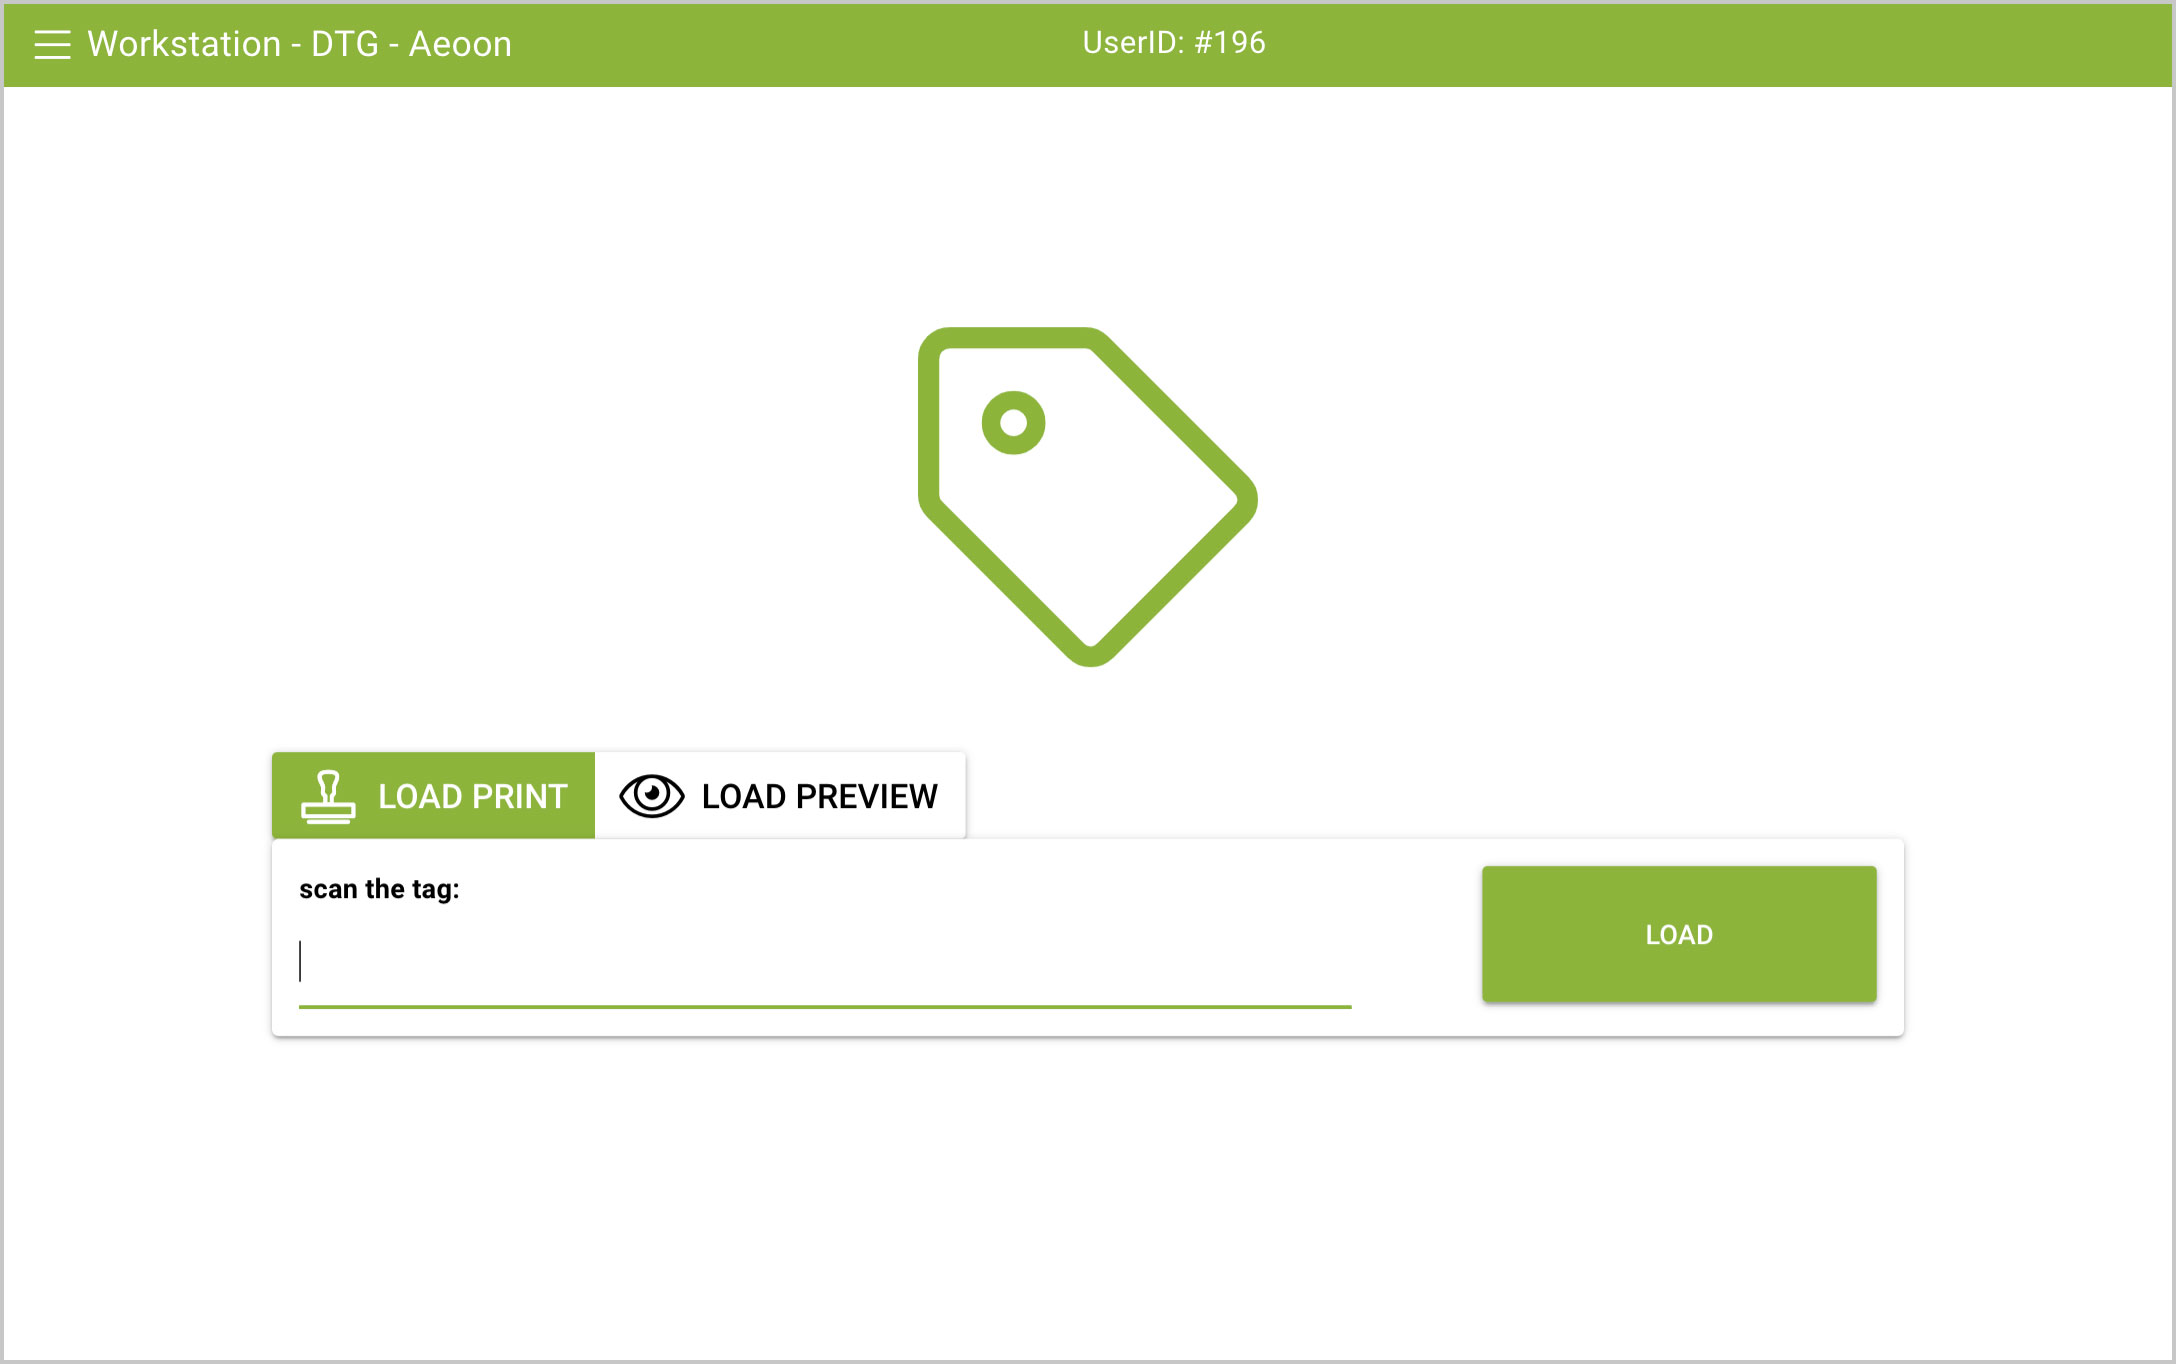Switch to the LOAD PRINT tab
The width and height of the screenshot is (2176, 1364).
[x=433, y=795]
